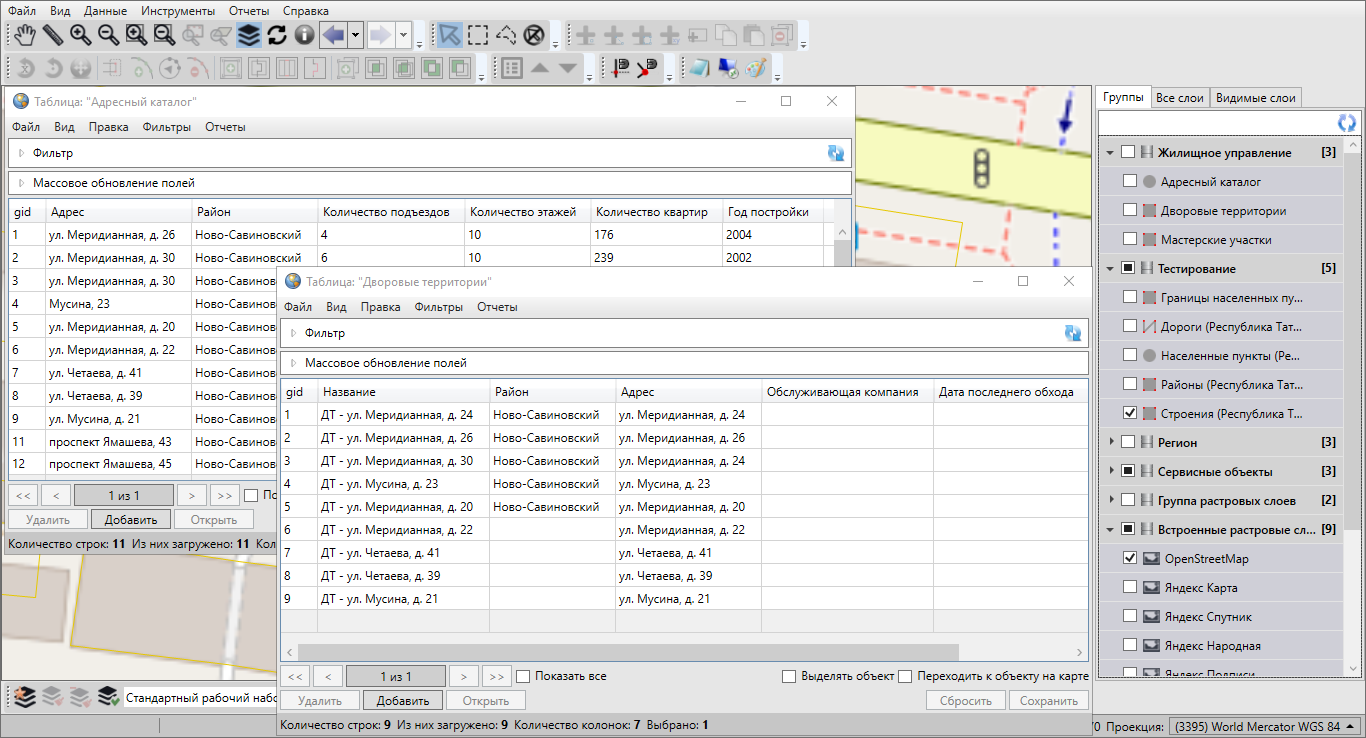The width and height of the screenshot is (1366, 738).
Task: Click the refresh map arrows icon
Action: 277,36
